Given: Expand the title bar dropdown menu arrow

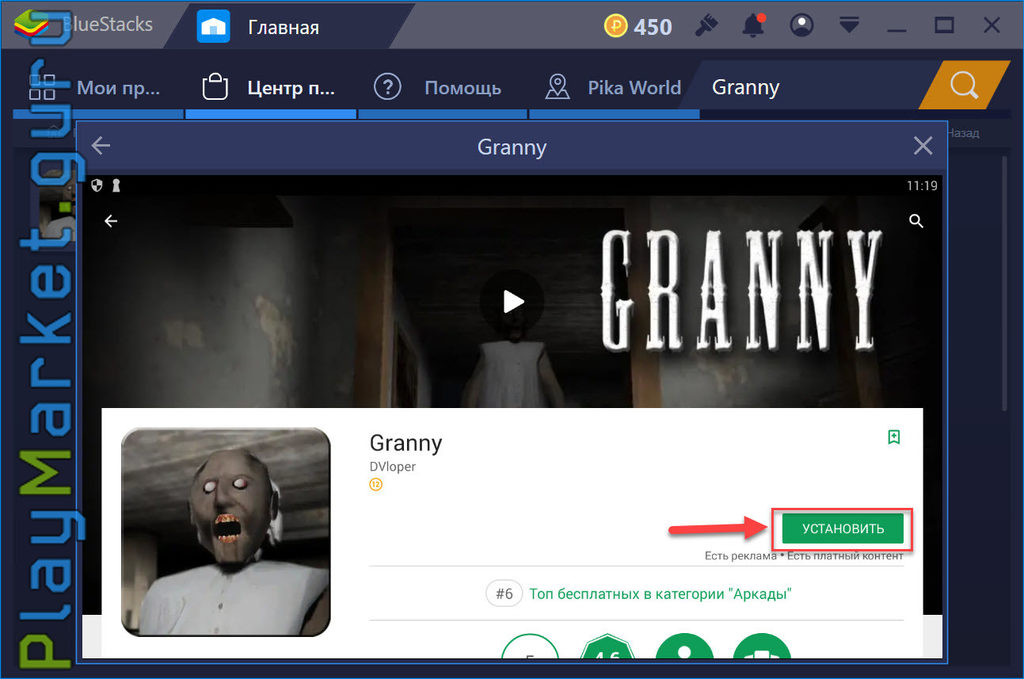Looking at the screenshot, I should (849, 25).
